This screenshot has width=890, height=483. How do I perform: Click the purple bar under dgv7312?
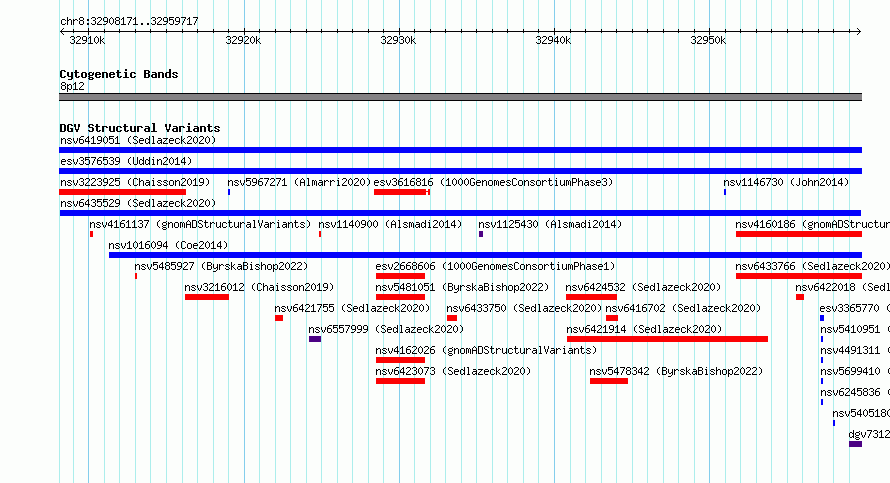click(855, 444)
